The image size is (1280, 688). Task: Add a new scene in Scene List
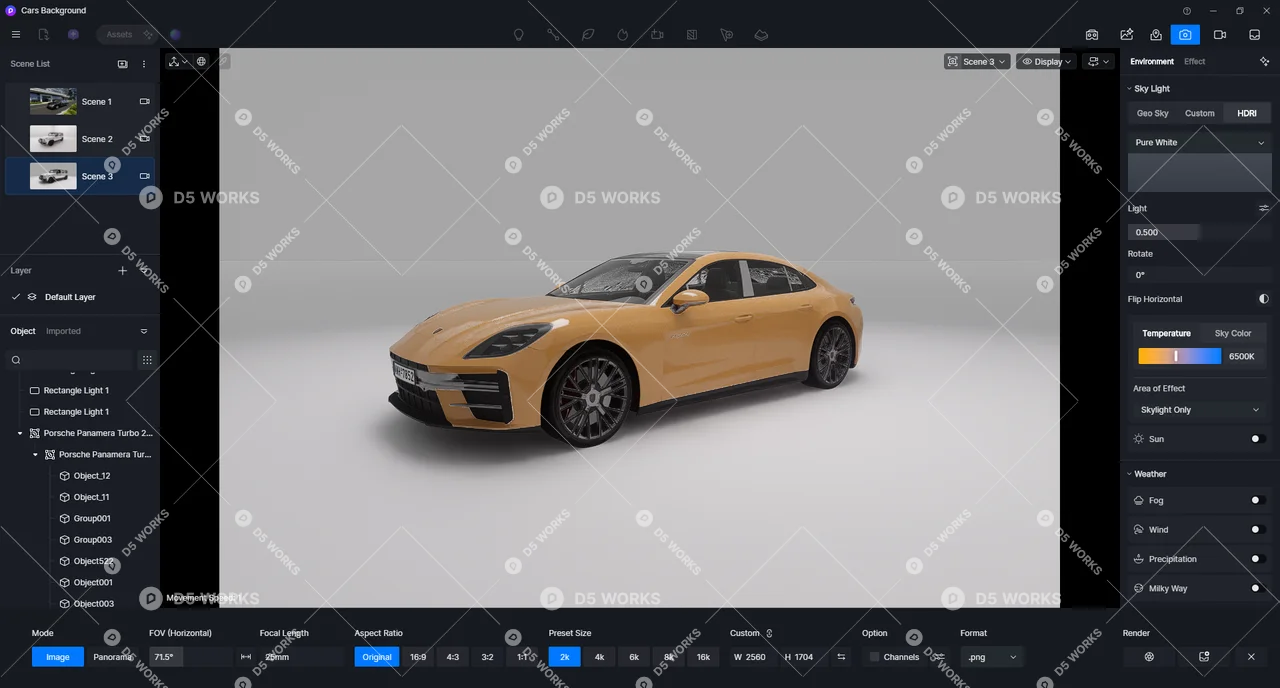pyautogui.click(x=122, y=64)
